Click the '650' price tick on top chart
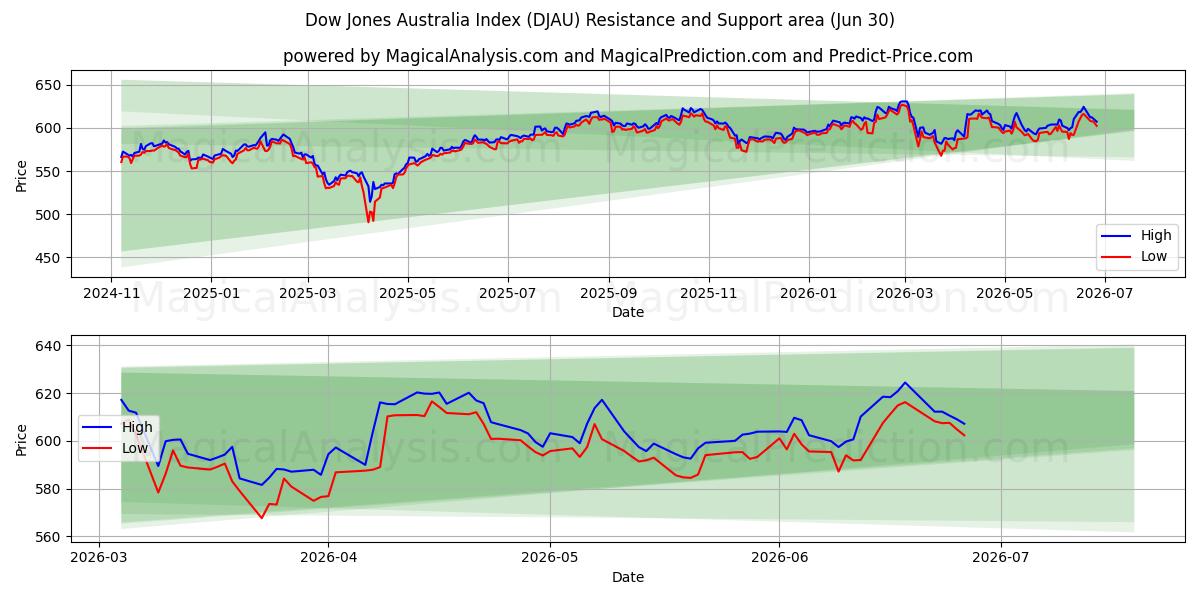1200x600 pixels. (50, 85)
